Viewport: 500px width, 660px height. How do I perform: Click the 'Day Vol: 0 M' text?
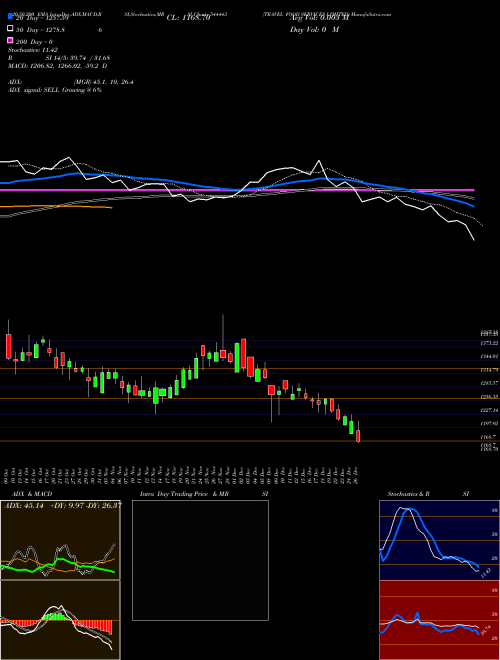click(x=314, y=30)
